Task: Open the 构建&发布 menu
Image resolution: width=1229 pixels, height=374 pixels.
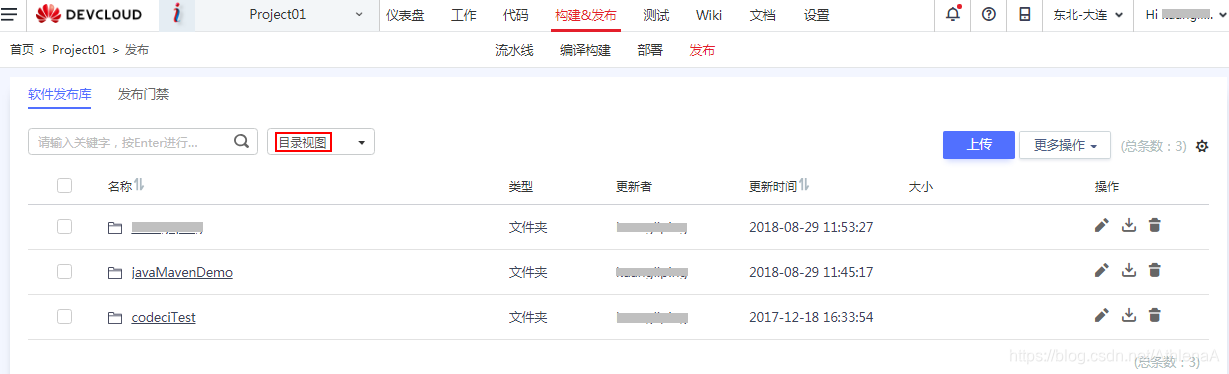Action: pyautogui.click(x=586, y=15)
